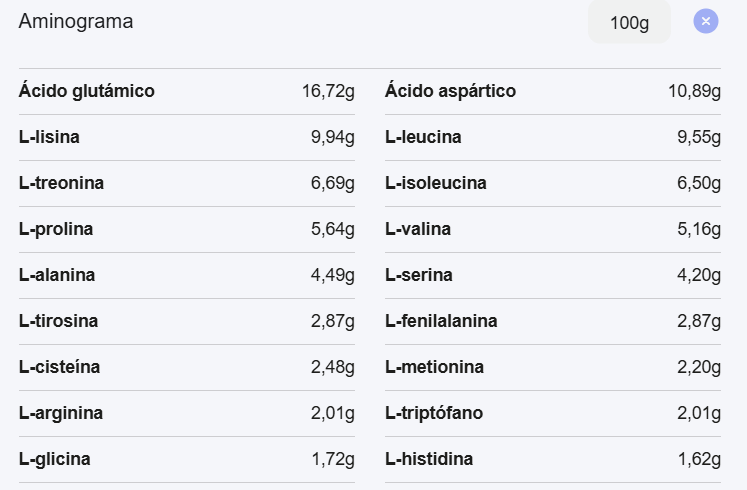Select the Ácido glutámico row
This screenshot has width=747, height=490.
pos(187,91)
